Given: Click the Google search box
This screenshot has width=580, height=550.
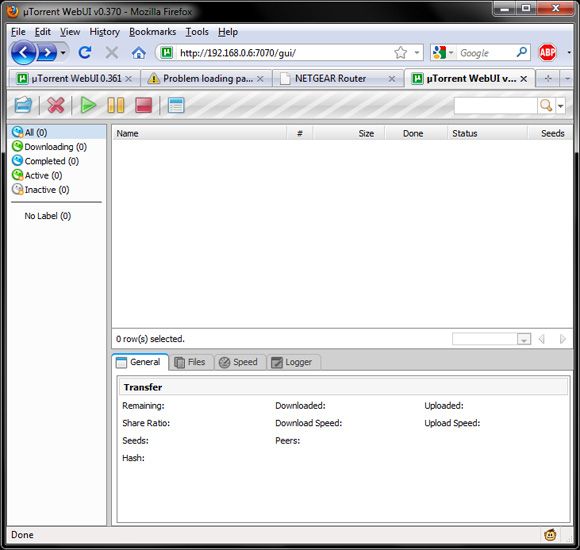Looking at the screenshot, I should point(486,53).
